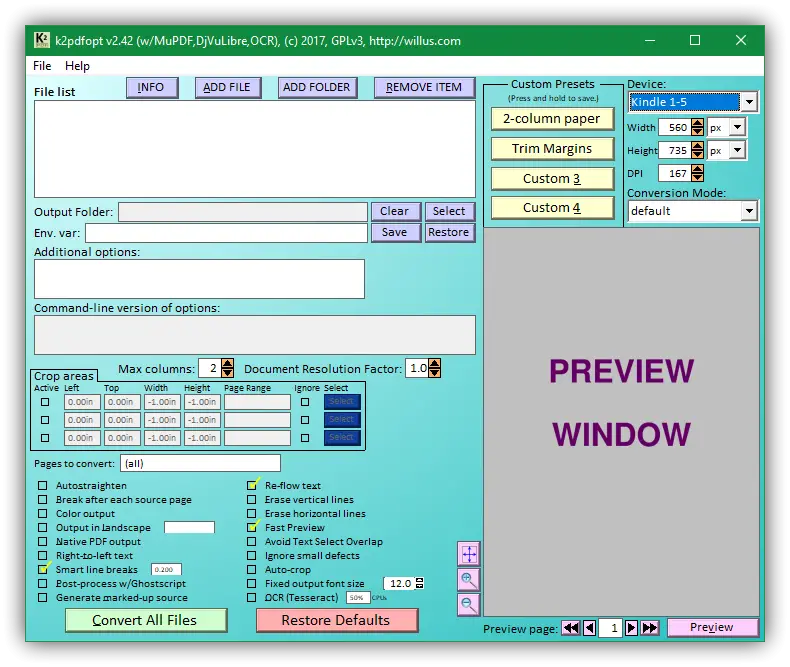Click the REMOVE ITEM button
The height and width of the screenshot is (667, 790).
click(x=424, y=88)
